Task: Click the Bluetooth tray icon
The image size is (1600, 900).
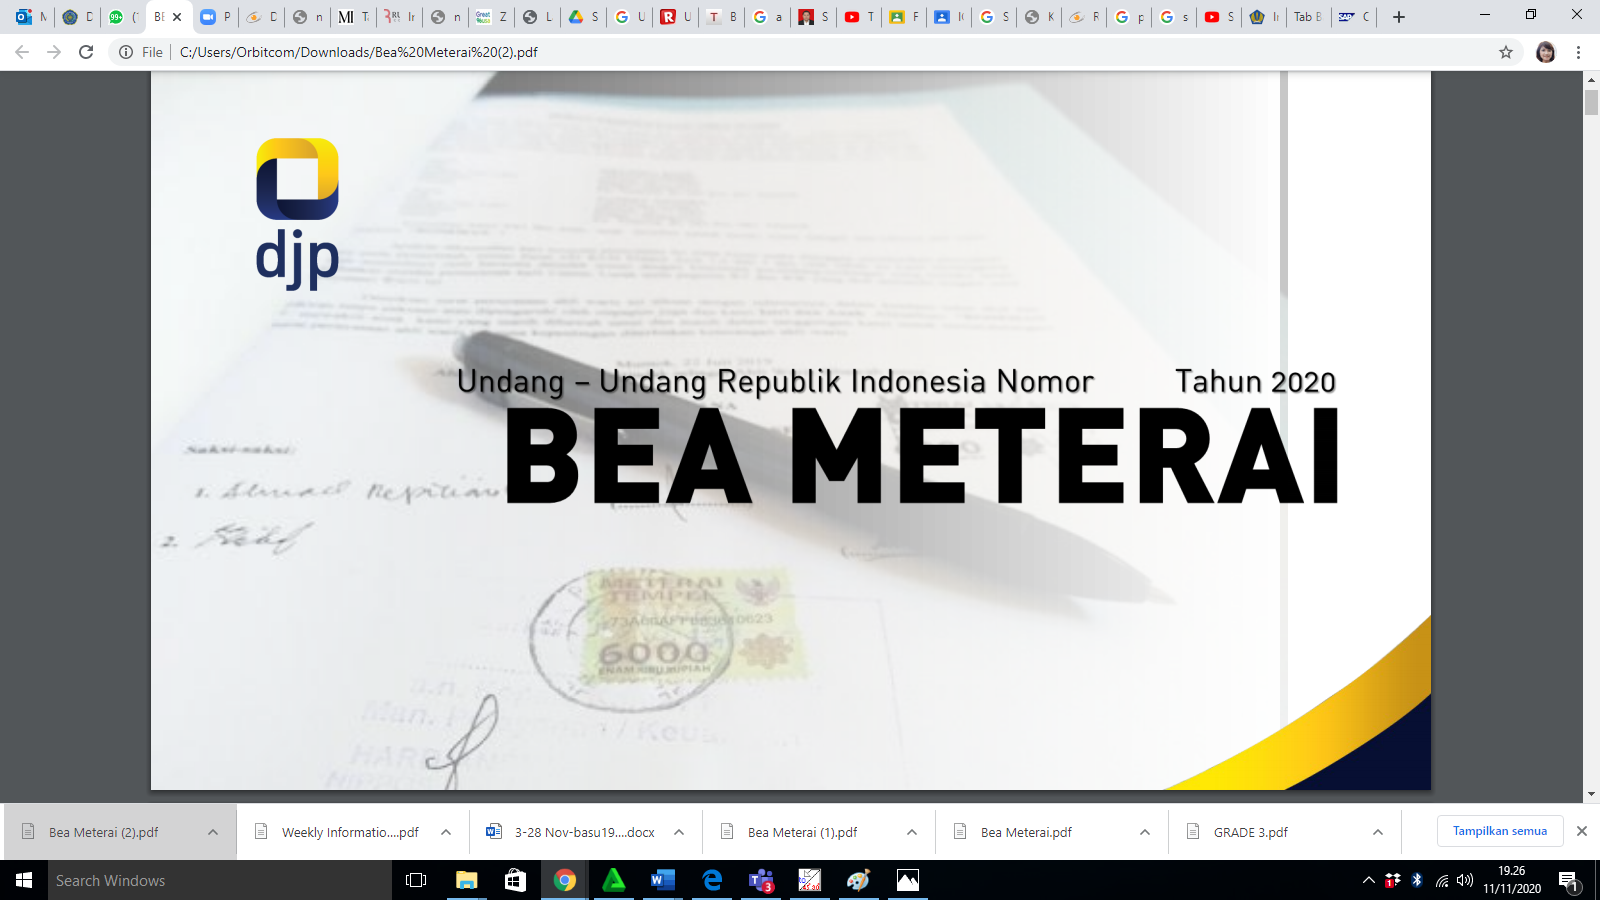Action: (1417, 880)
